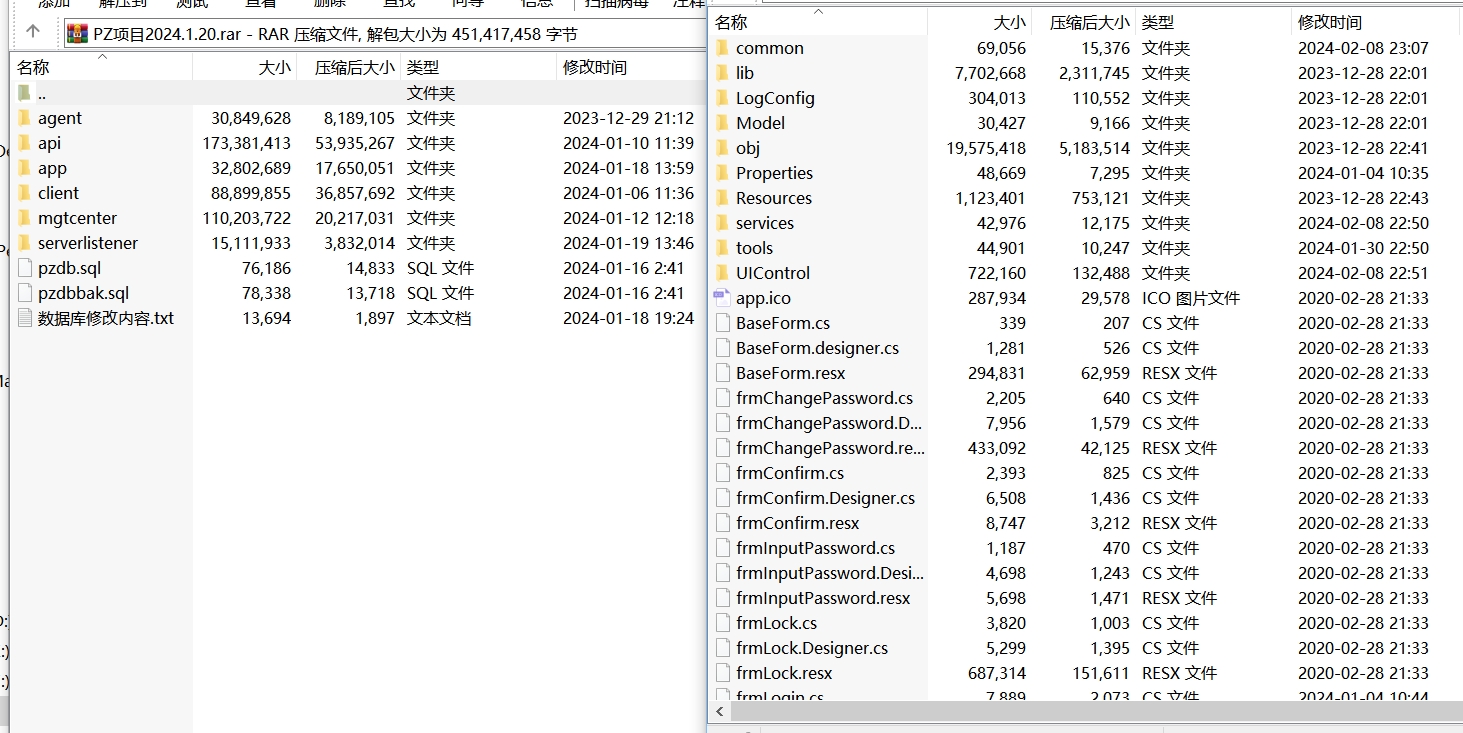Sort right window by 名称 column header

click(818, 22)
